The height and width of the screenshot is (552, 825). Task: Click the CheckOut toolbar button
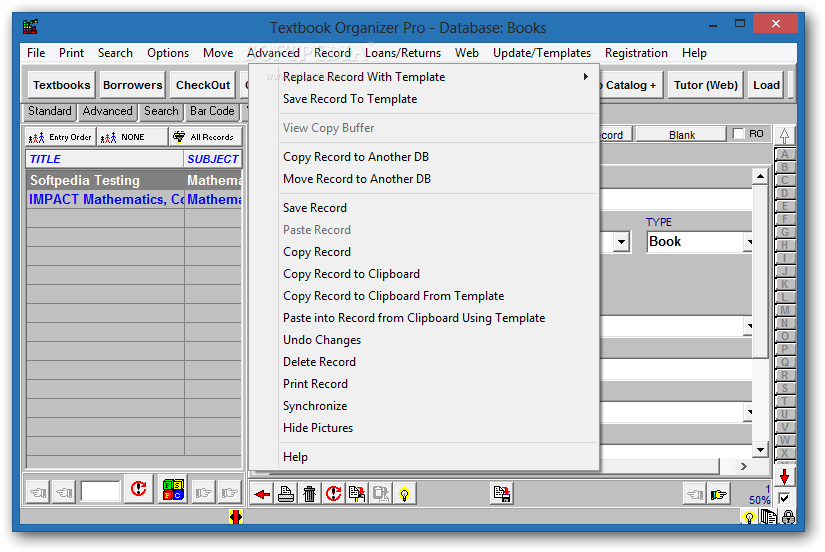(x=203, y=85)
